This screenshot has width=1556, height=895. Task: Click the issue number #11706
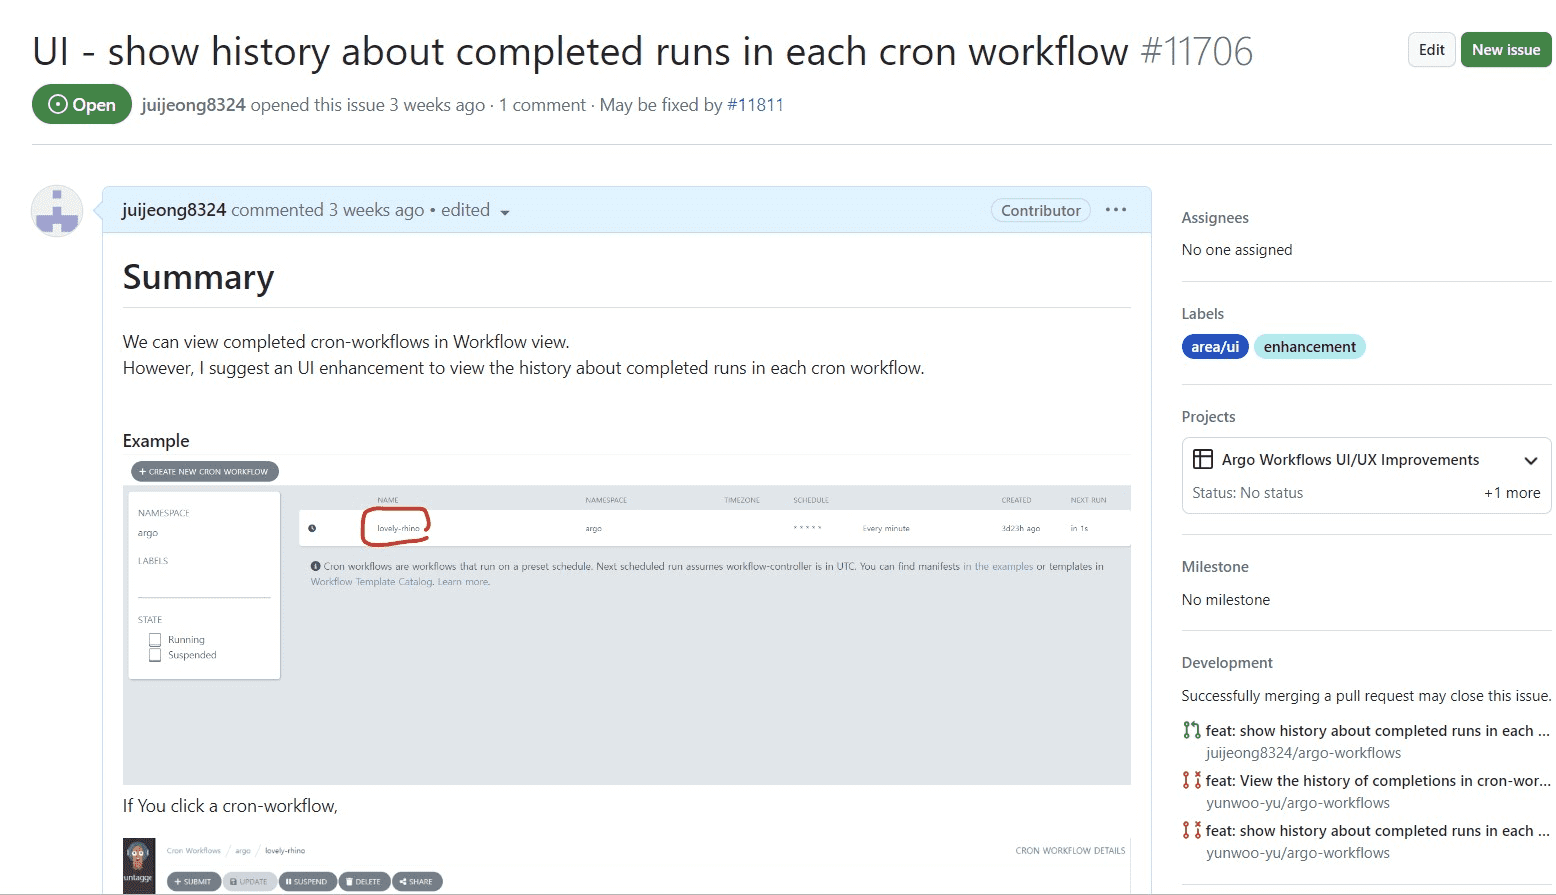1196,51
